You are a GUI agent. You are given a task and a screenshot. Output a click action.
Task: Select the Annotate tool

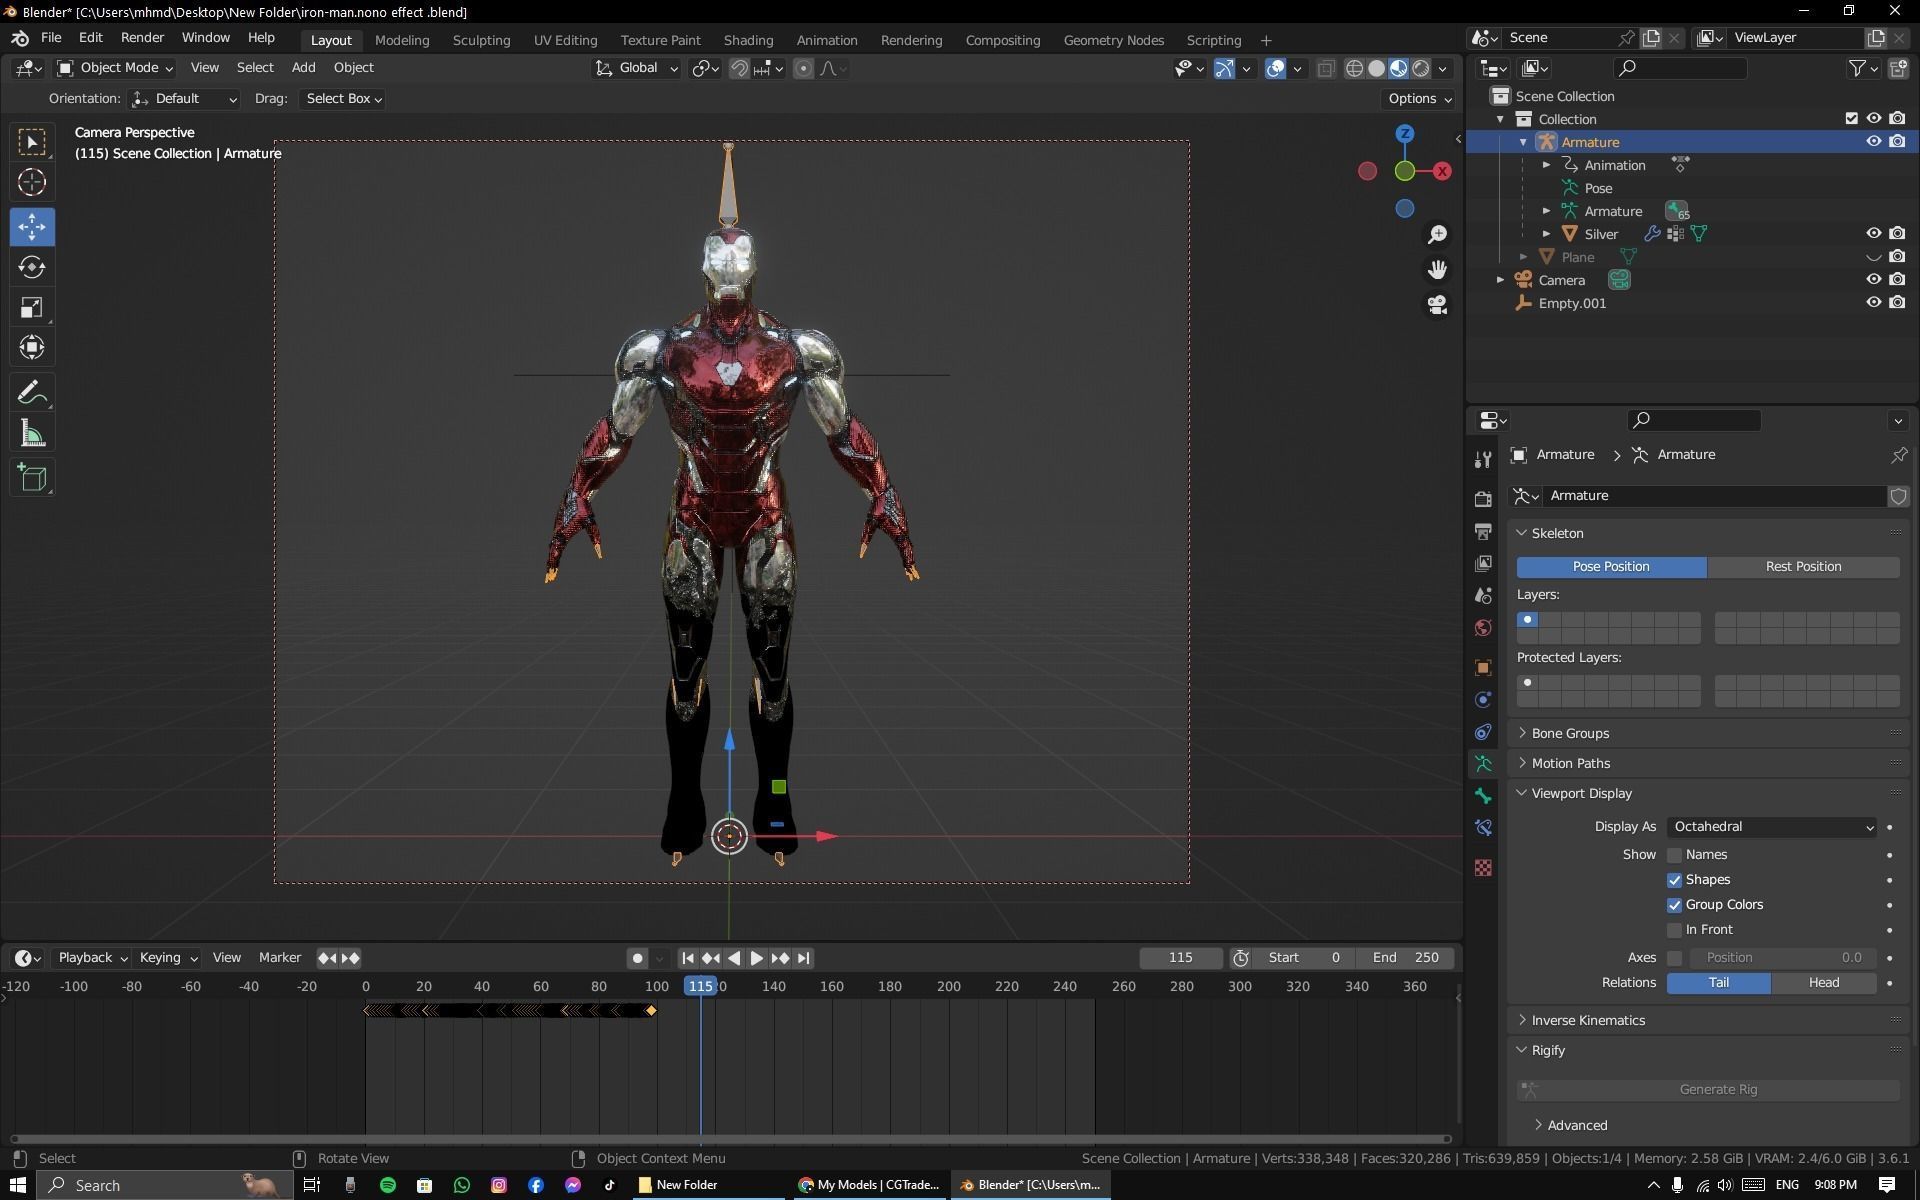[x=32, y=393]
